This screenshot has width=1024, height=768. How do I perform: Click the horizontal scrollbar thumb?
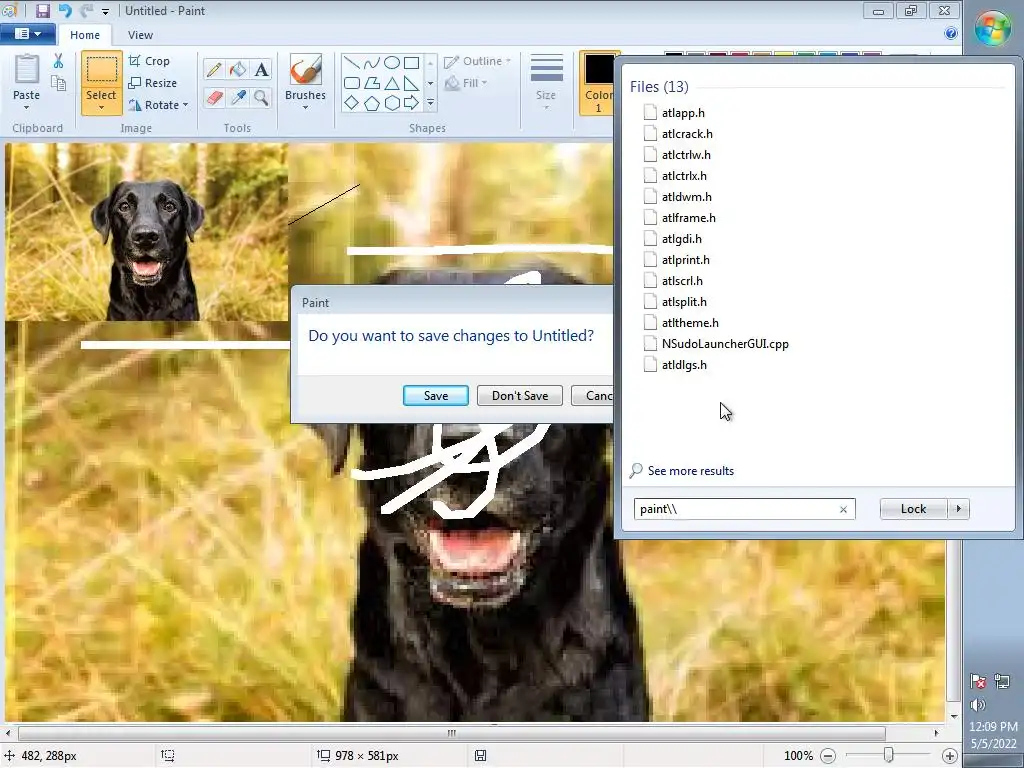coord(451,733)
